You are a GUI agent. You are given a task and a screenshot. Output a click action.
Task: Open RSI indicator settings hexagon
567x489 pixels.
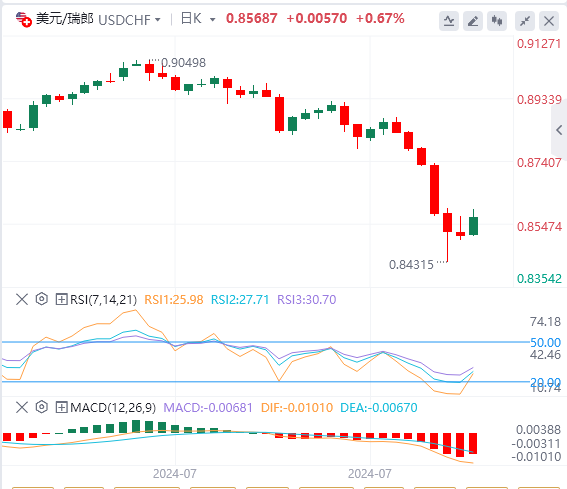point(42,299)
